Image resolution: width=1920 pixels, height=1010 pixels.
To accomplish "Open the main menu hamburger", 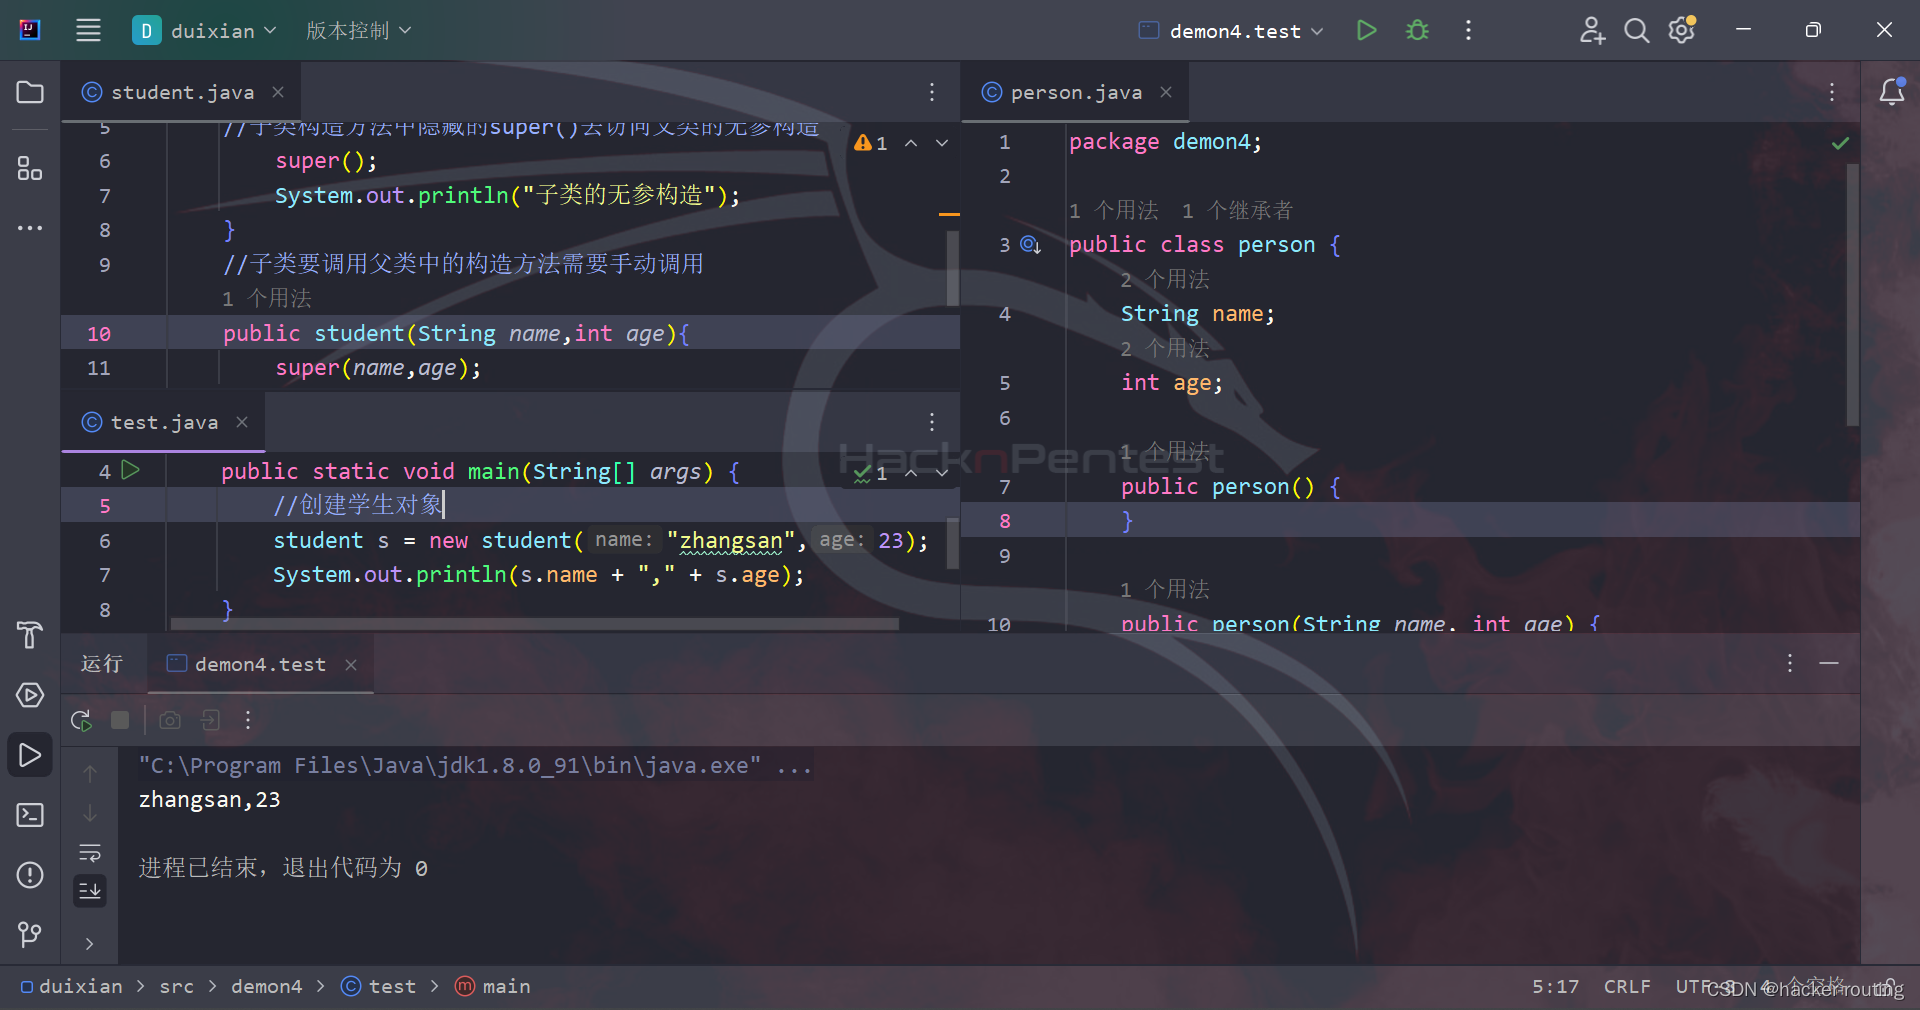I will pos(88,30).
